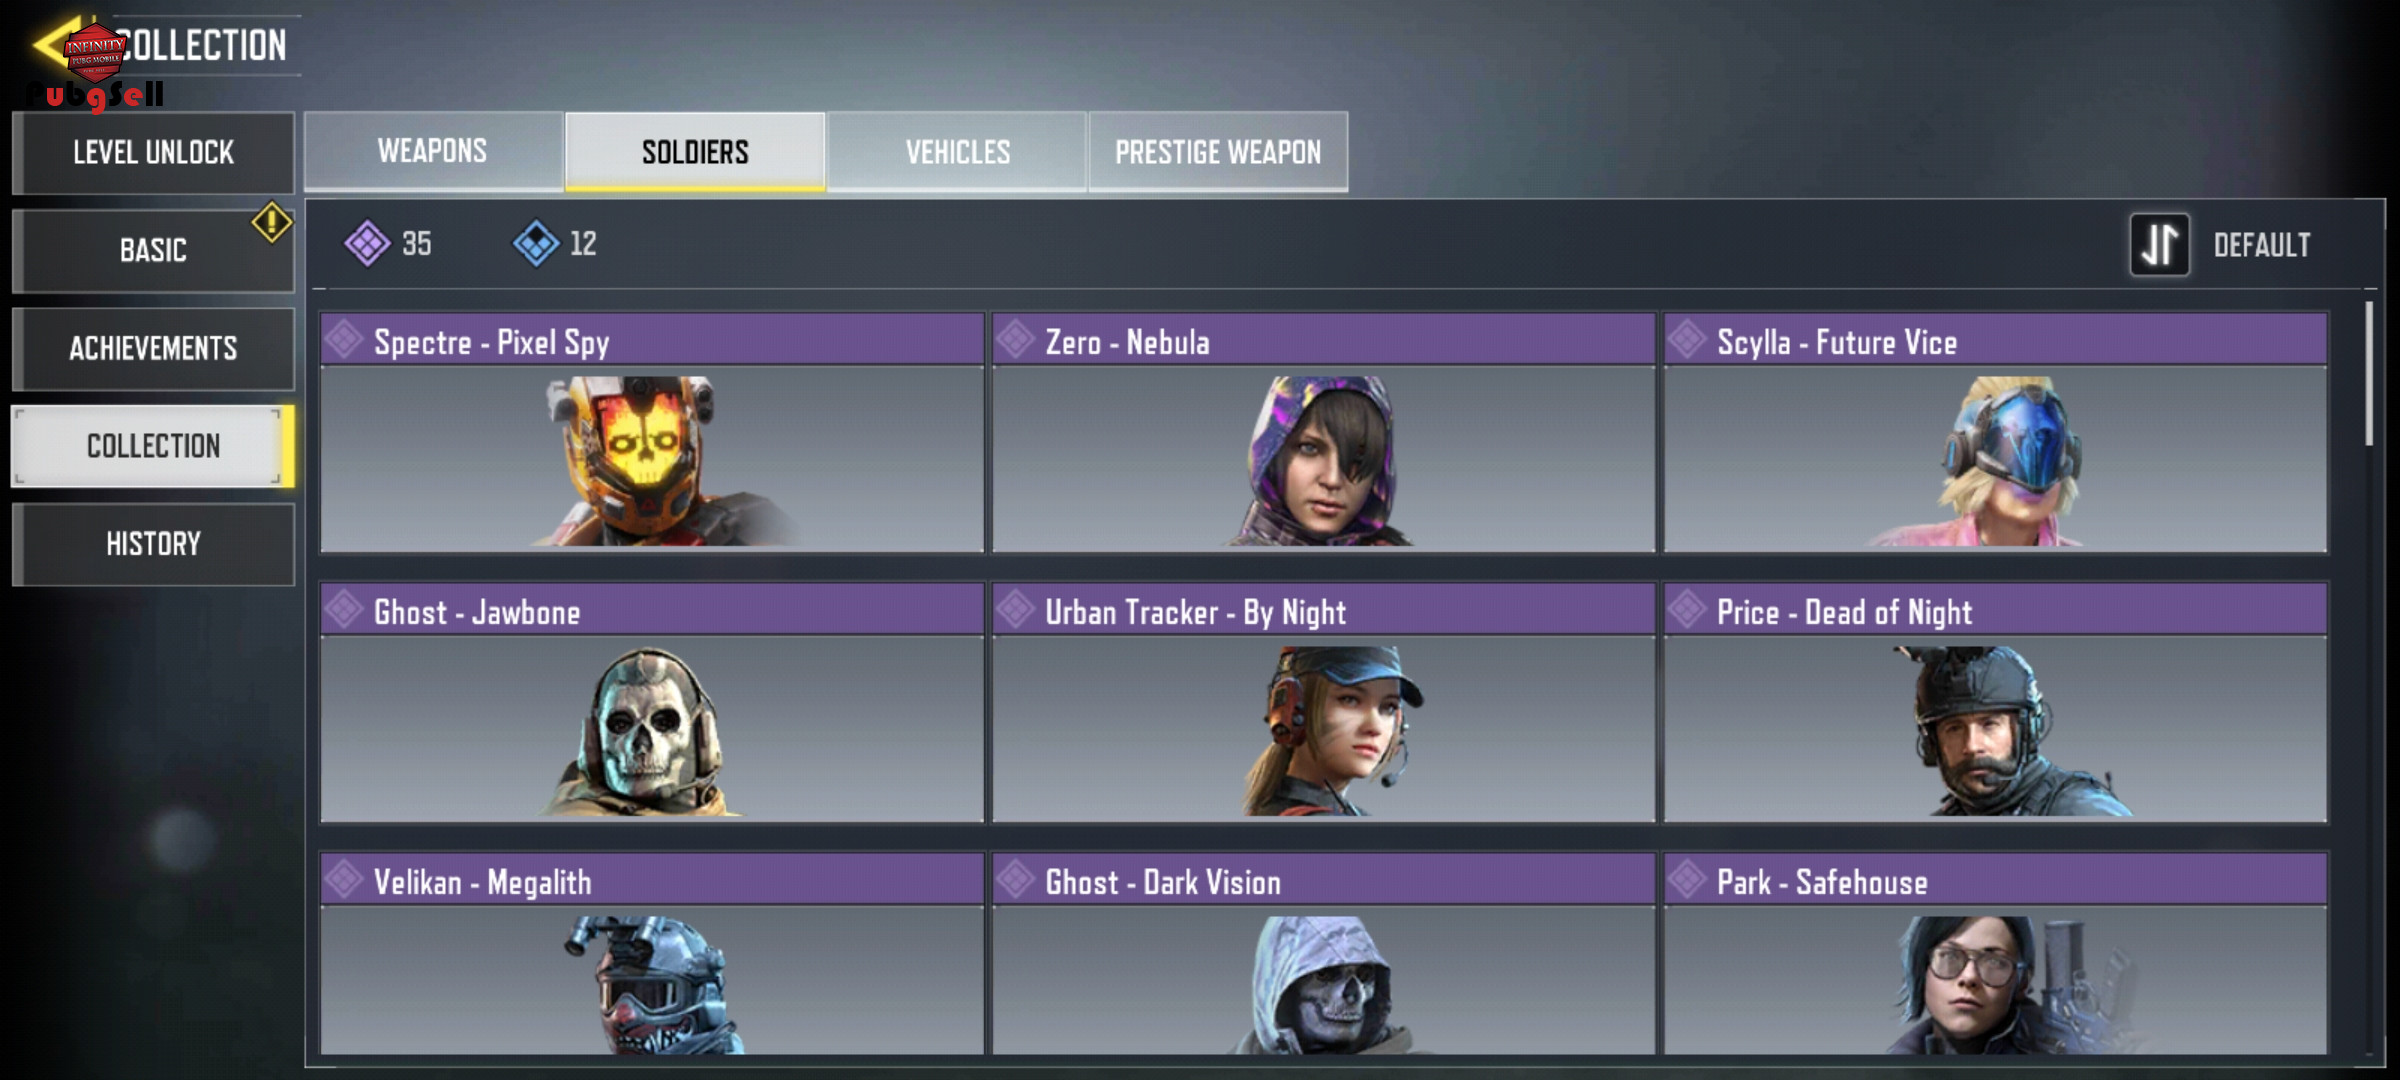Click the sort order arrows icon
The height and width of the screenshot is (1080, 2400).
[2159, 245]
